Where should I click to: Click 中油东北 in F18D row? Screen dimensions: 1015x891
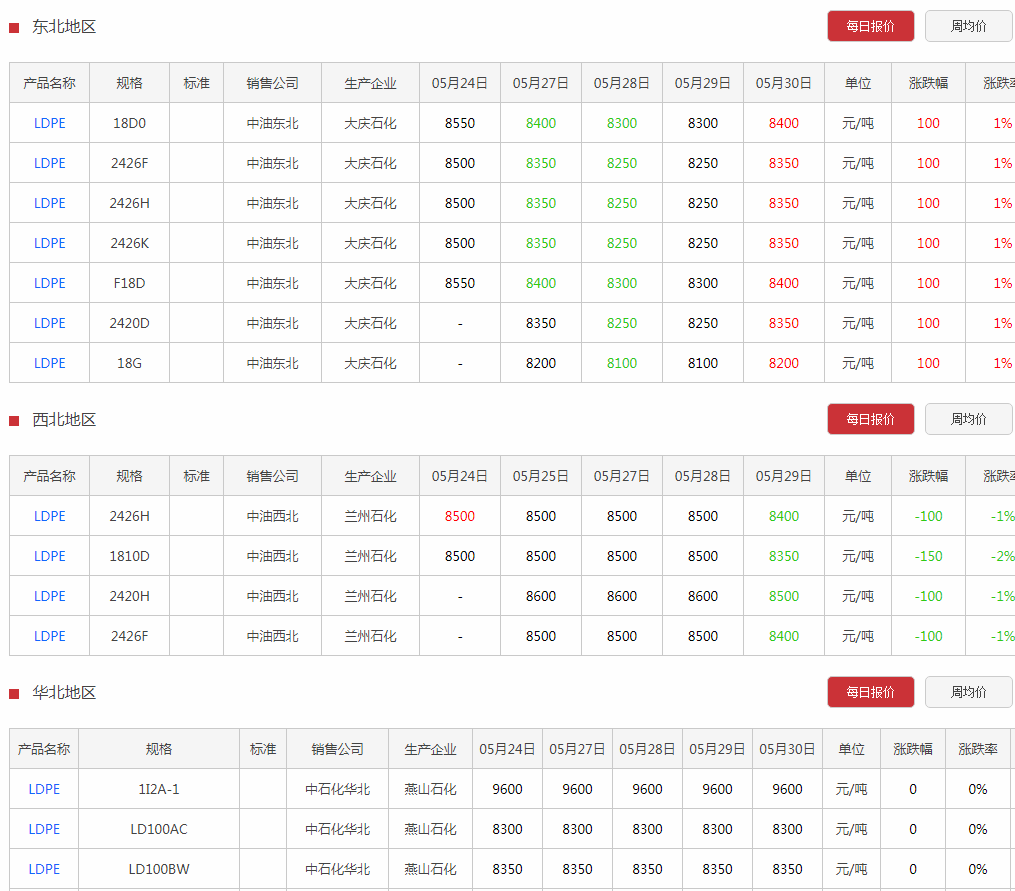(273, 284)
